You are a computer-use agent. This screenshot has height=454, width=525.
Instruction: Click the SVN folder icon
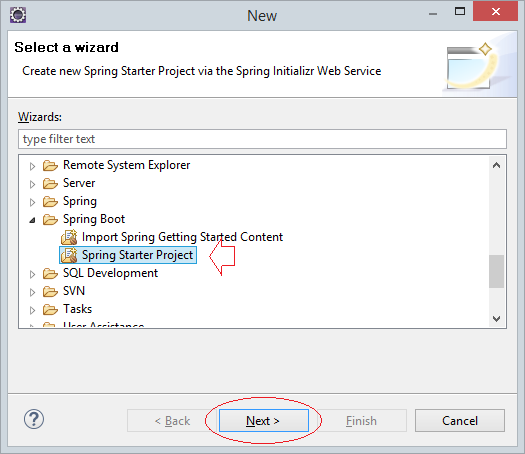50,292
